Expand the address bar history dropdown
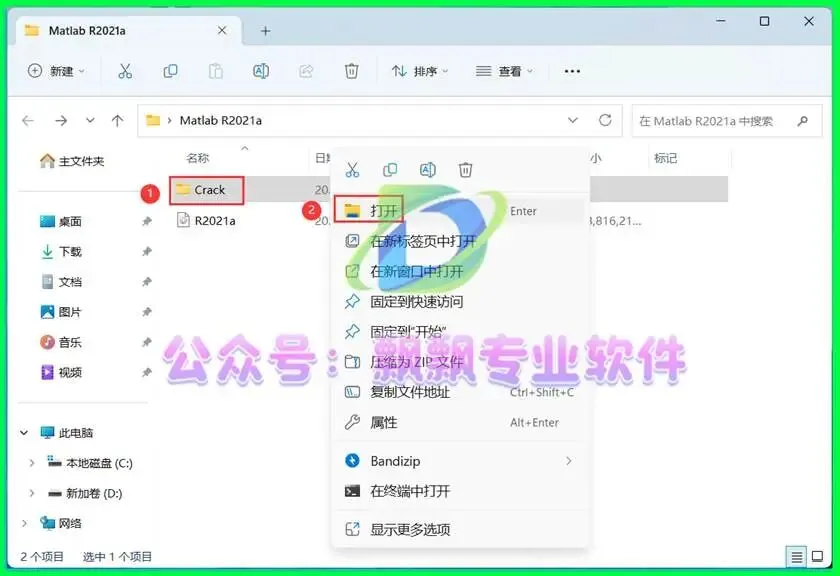Screen dimensions: 840x576 click(x=573, y=120)
